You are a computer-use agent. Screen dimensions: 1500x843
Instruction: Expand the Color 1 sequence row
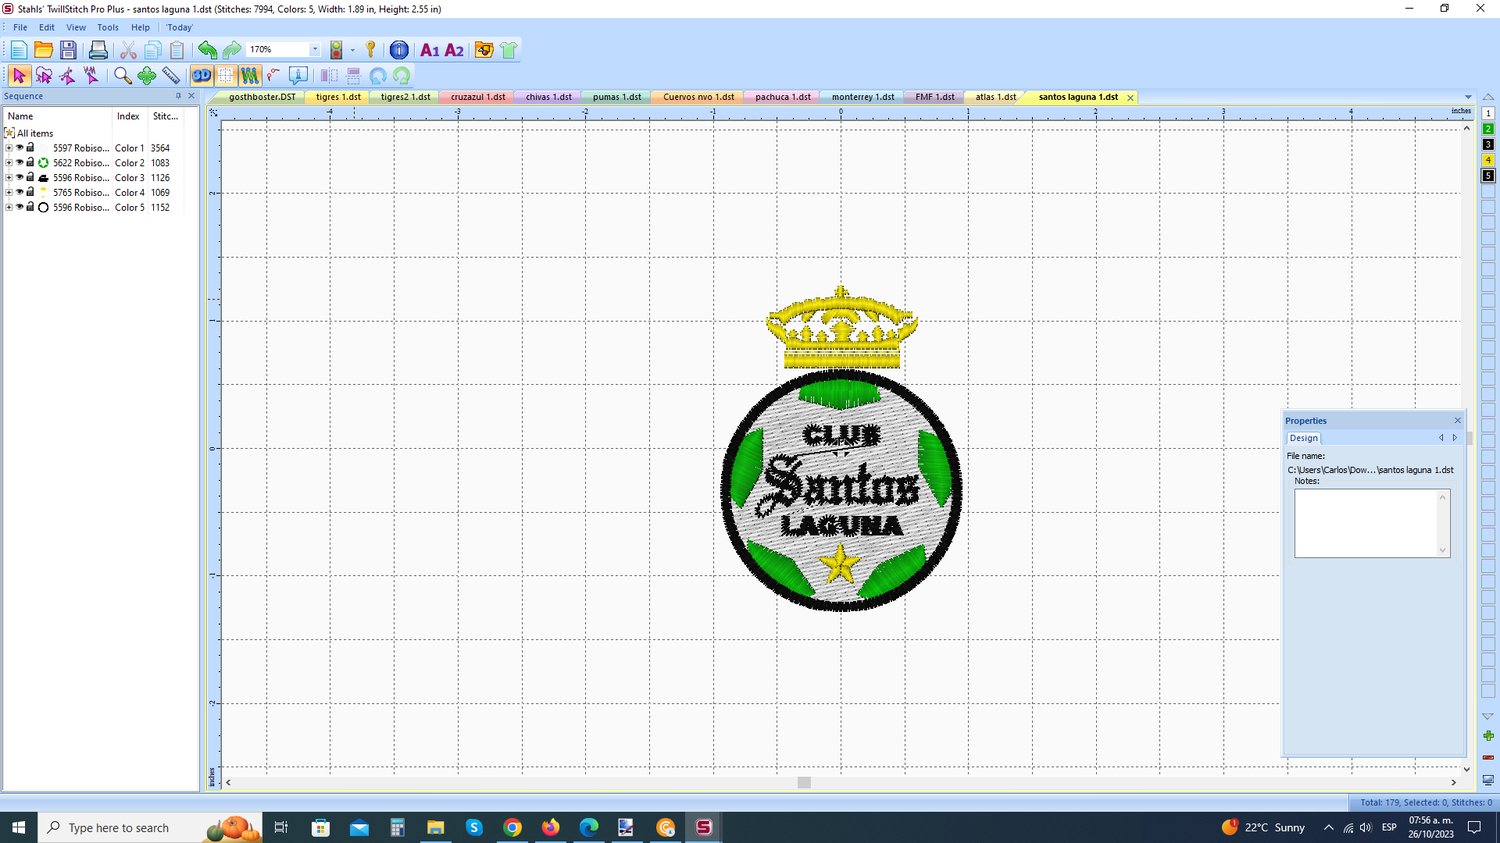[x=9, y=148]
